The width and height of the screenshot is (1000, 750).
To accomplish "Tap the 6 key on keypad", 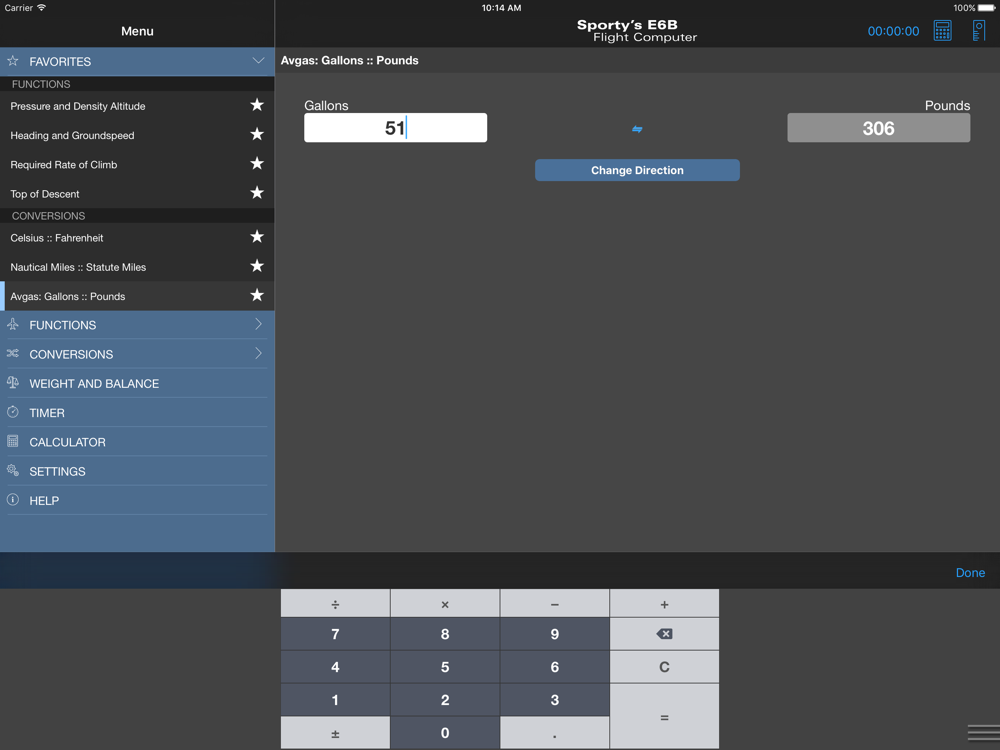I will [555, 667].
